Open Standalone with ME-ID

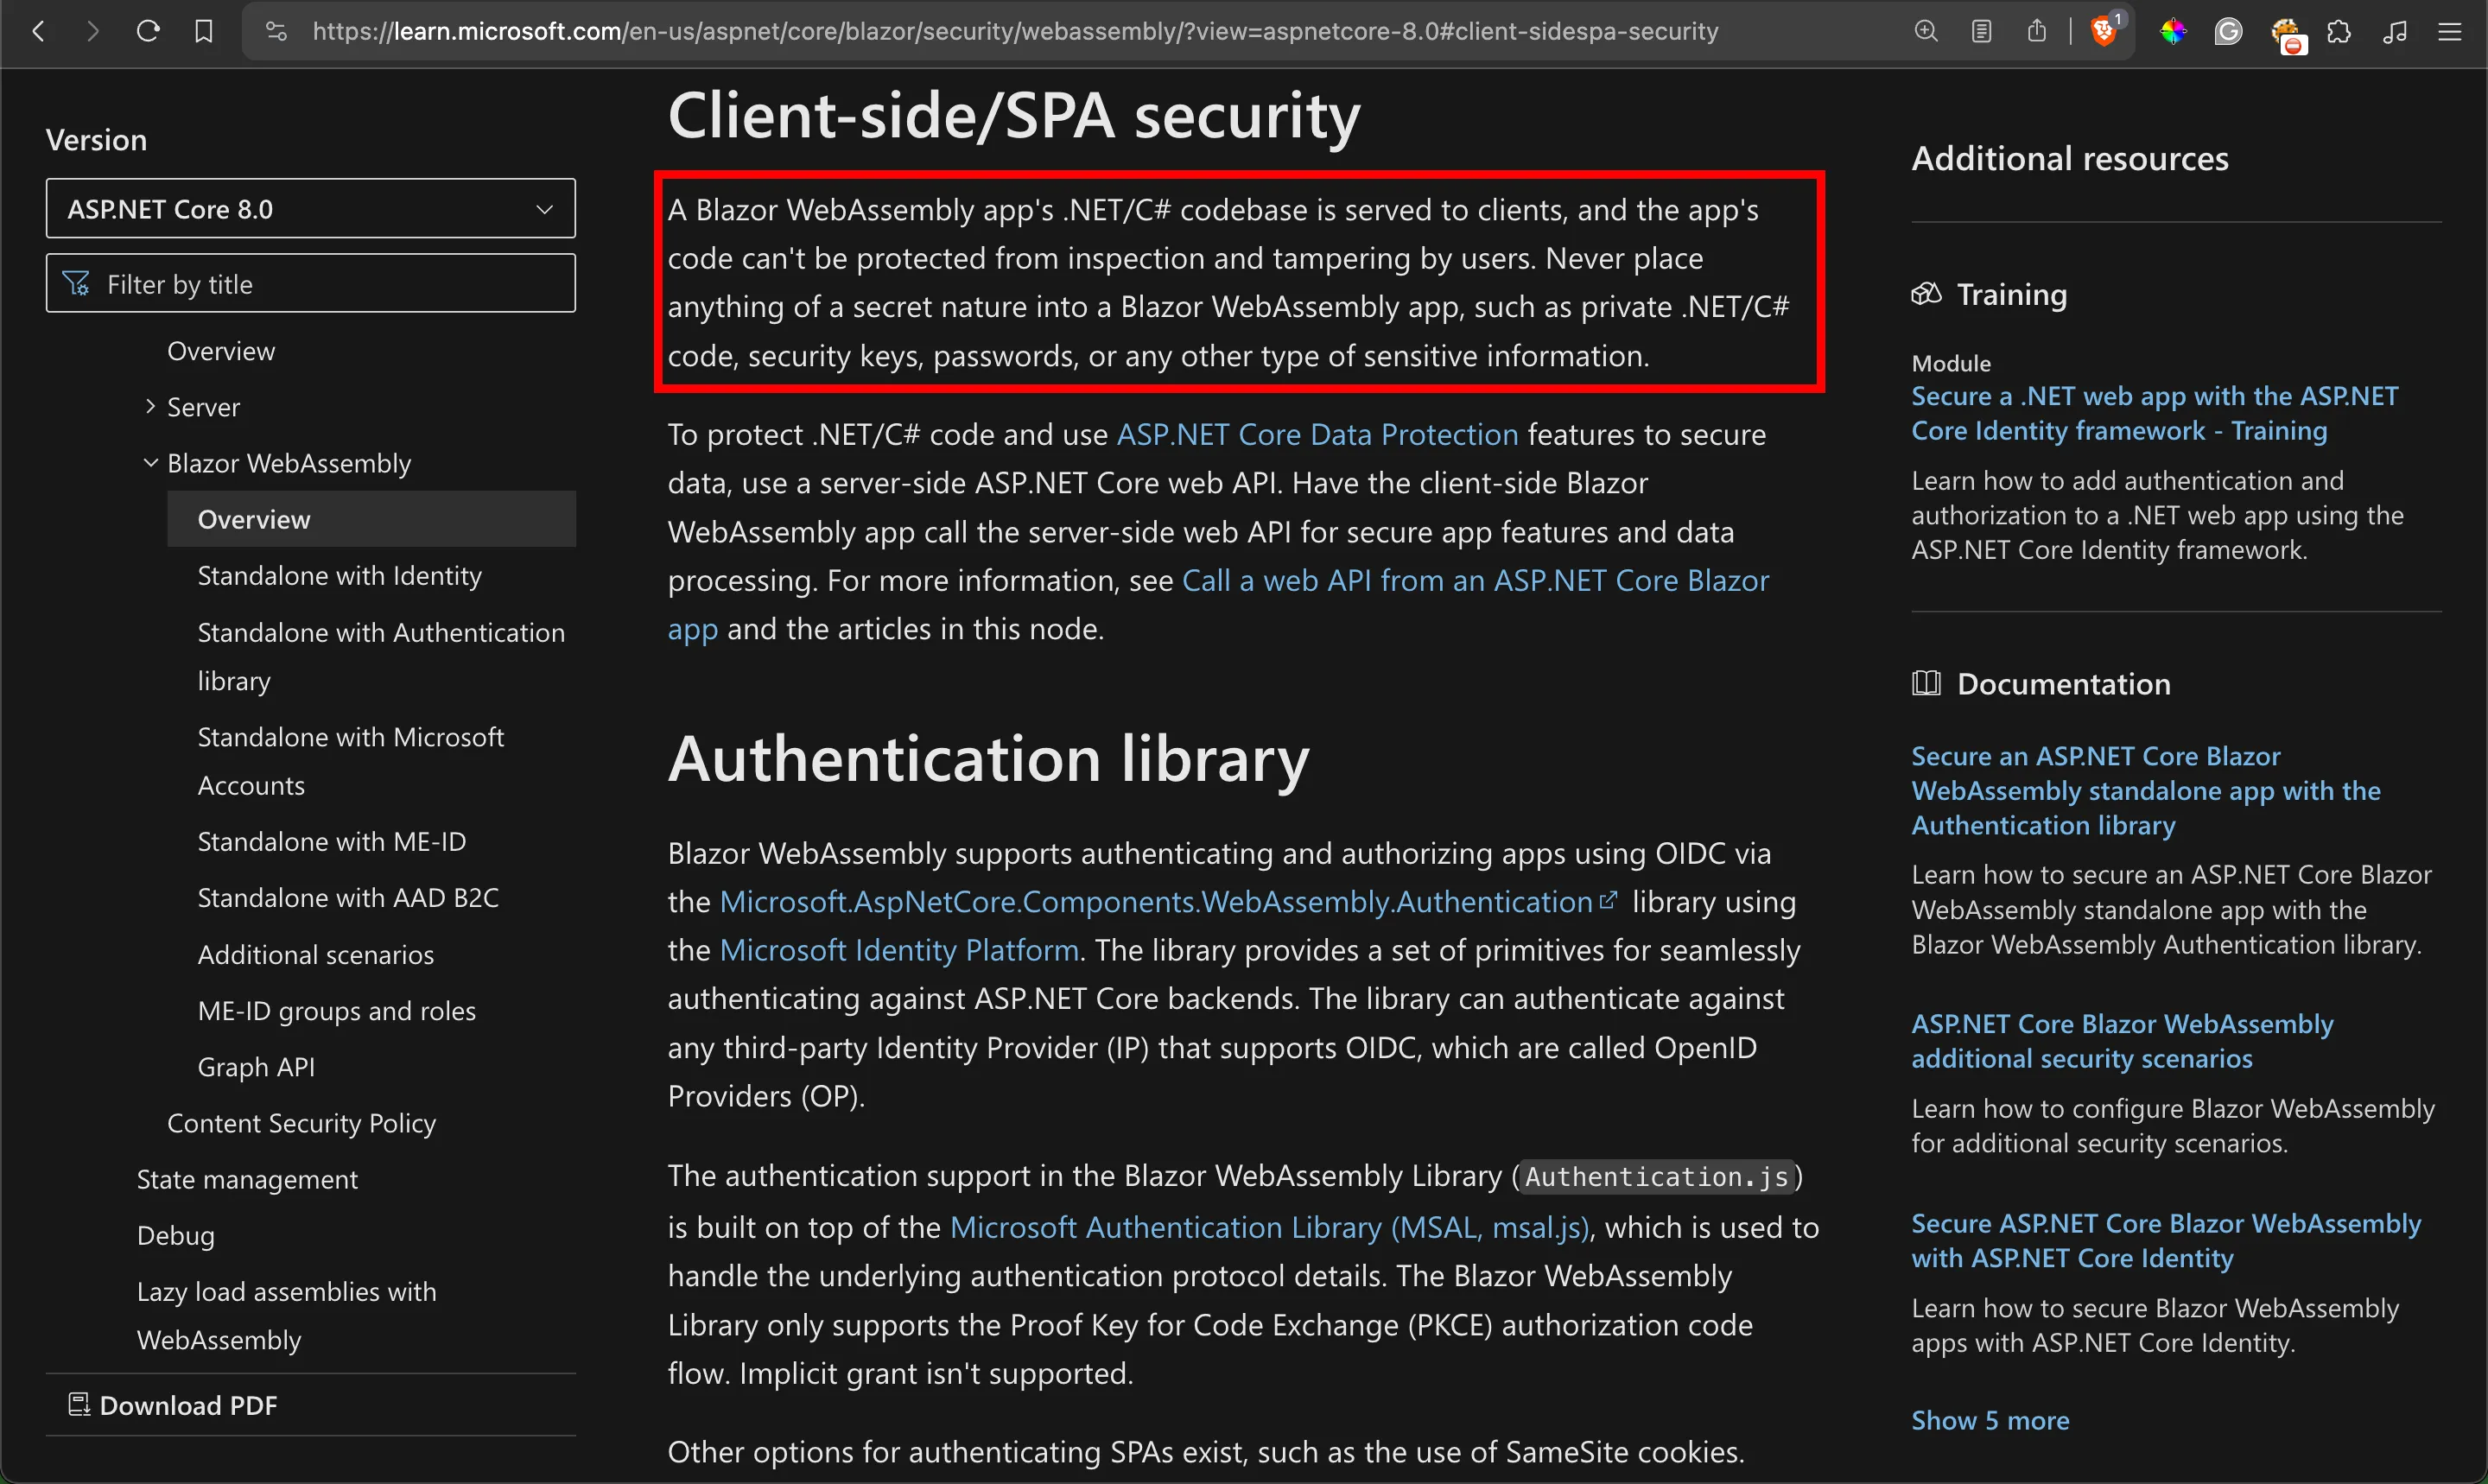[332, 841]
